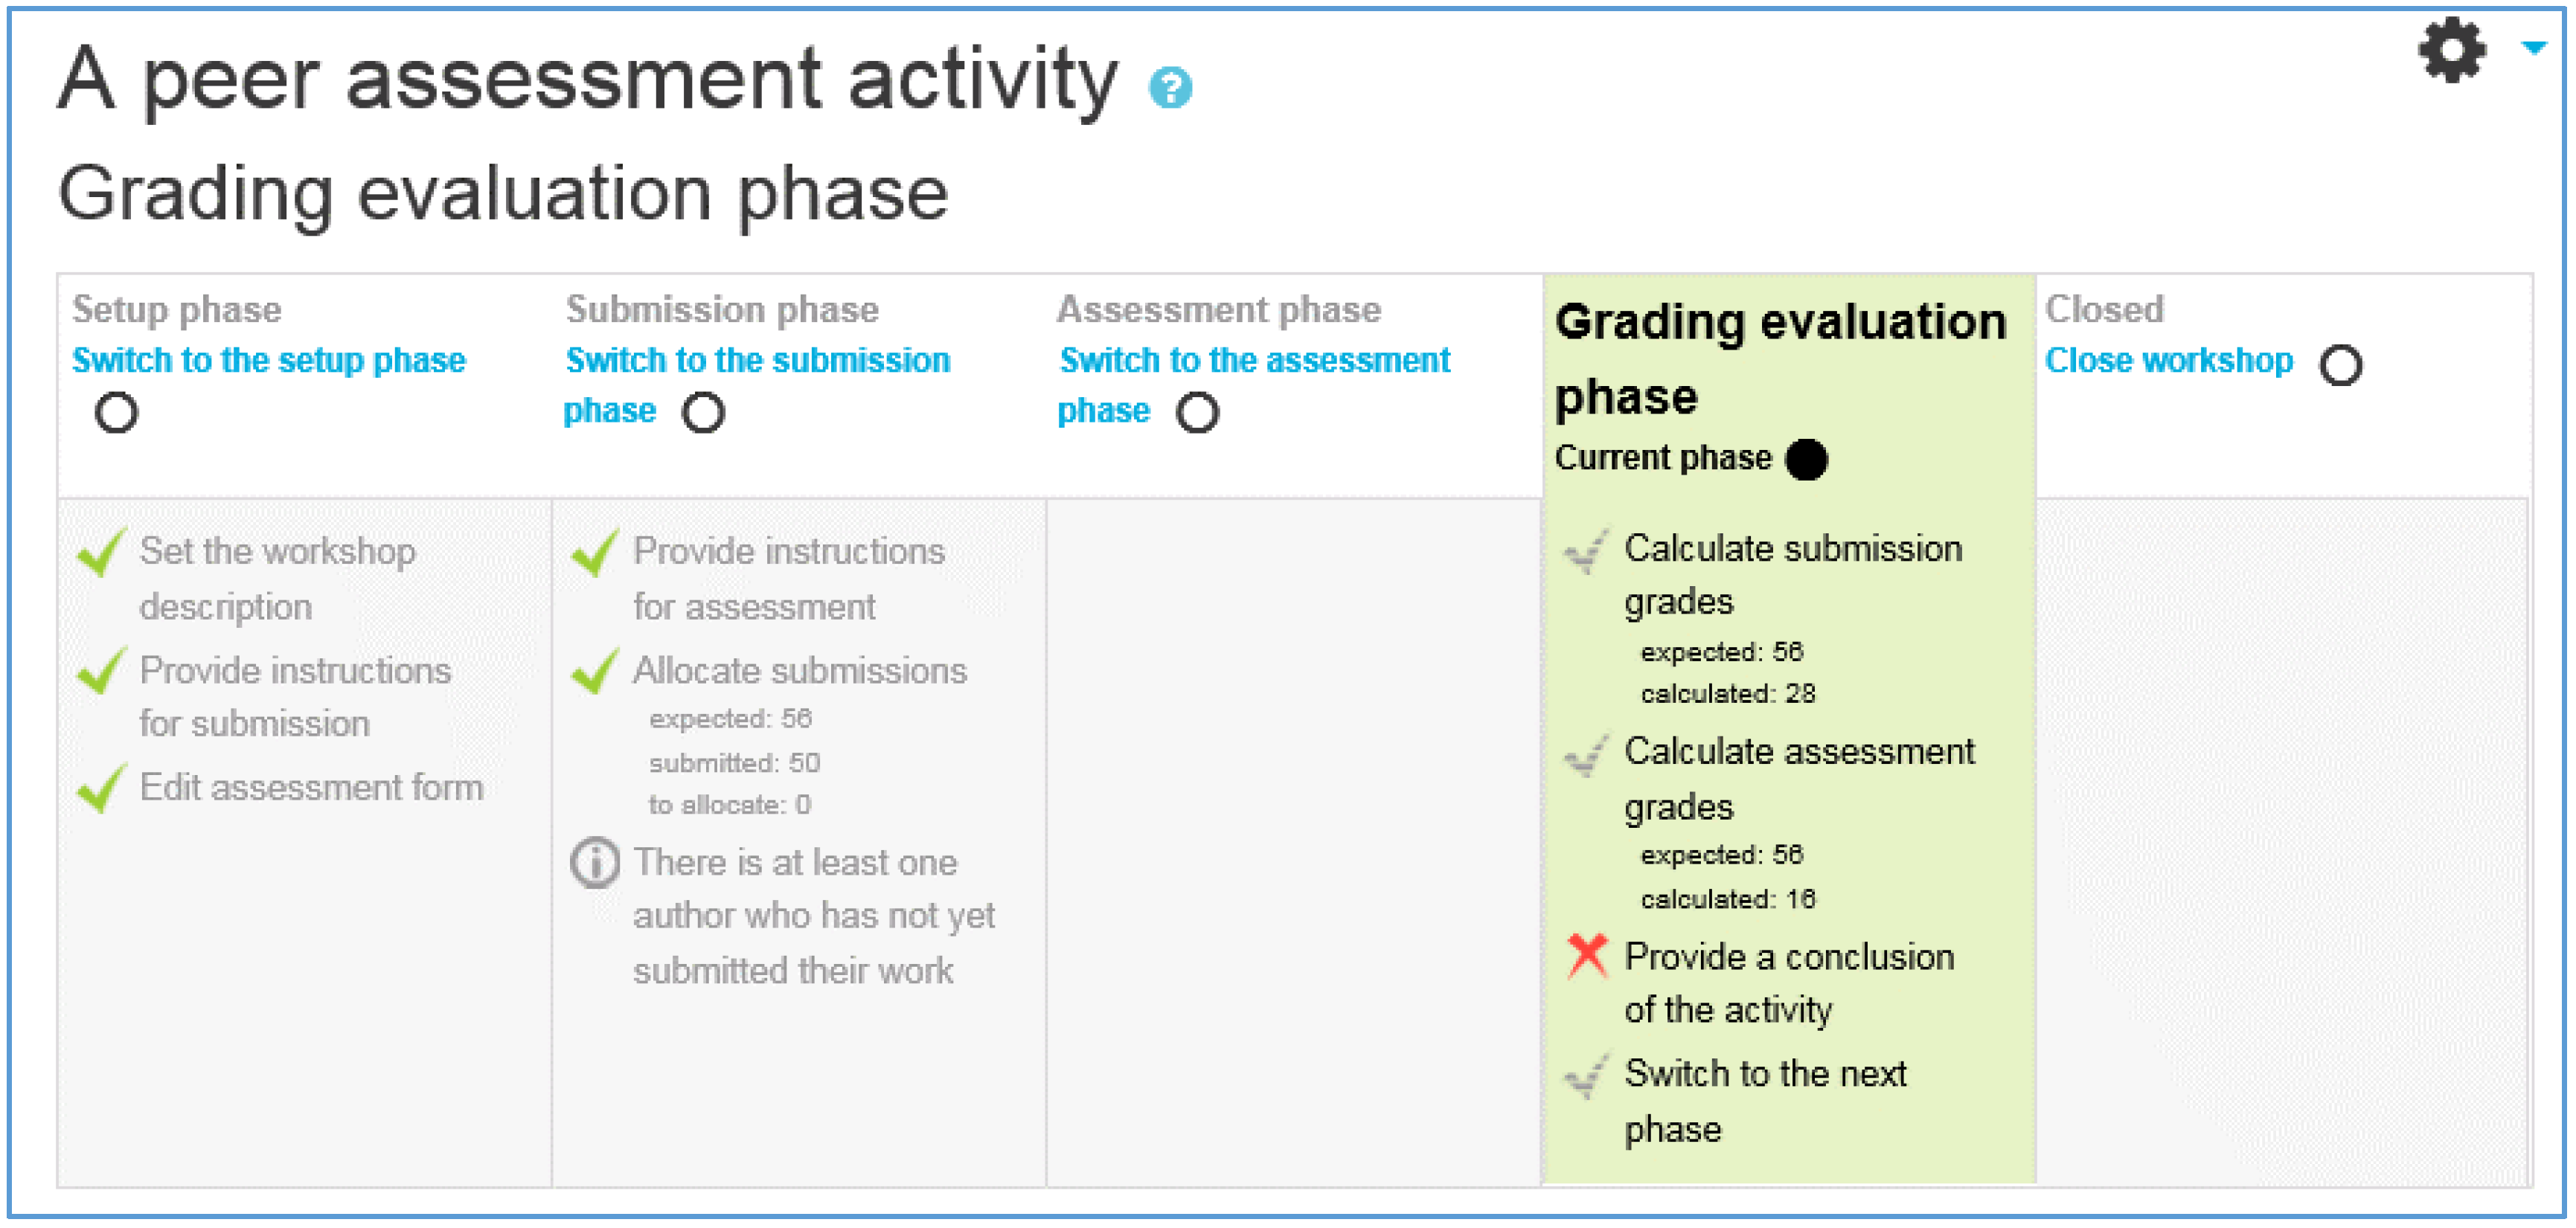
Task: Expand the dropdown arrow next to gear
Action: pos(2533,47)
